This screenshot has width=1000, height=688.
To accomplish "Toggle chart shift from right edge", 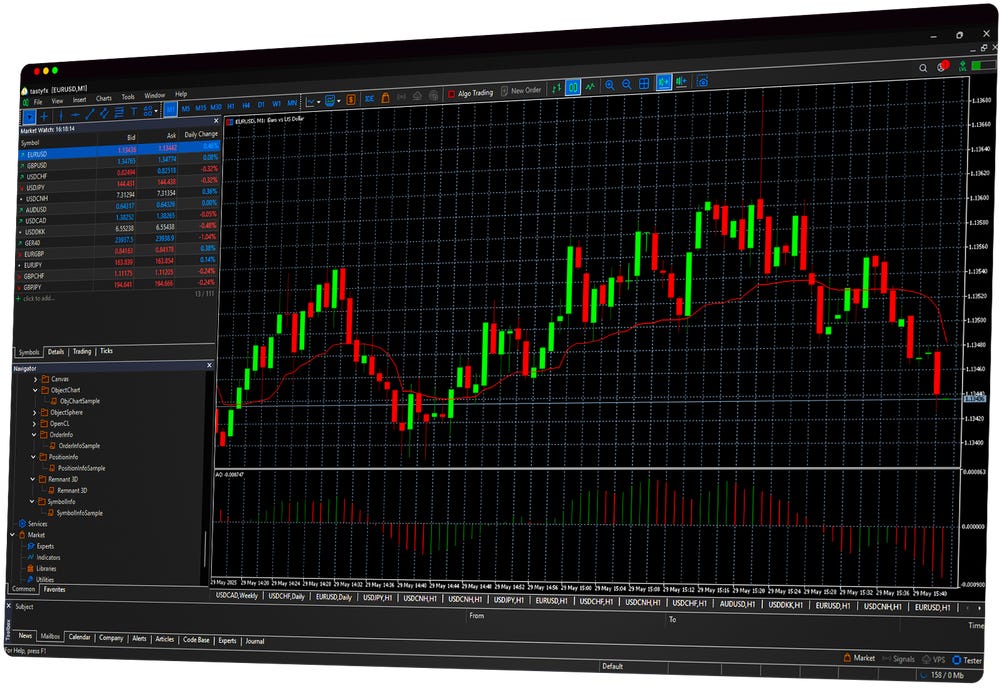I will pos(681,82).
